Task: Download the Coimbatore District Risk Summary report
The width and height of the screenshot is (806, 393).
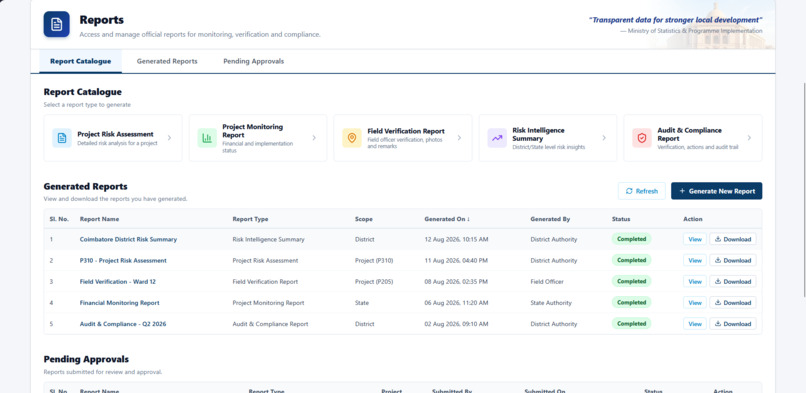Action: click(733, 239)
